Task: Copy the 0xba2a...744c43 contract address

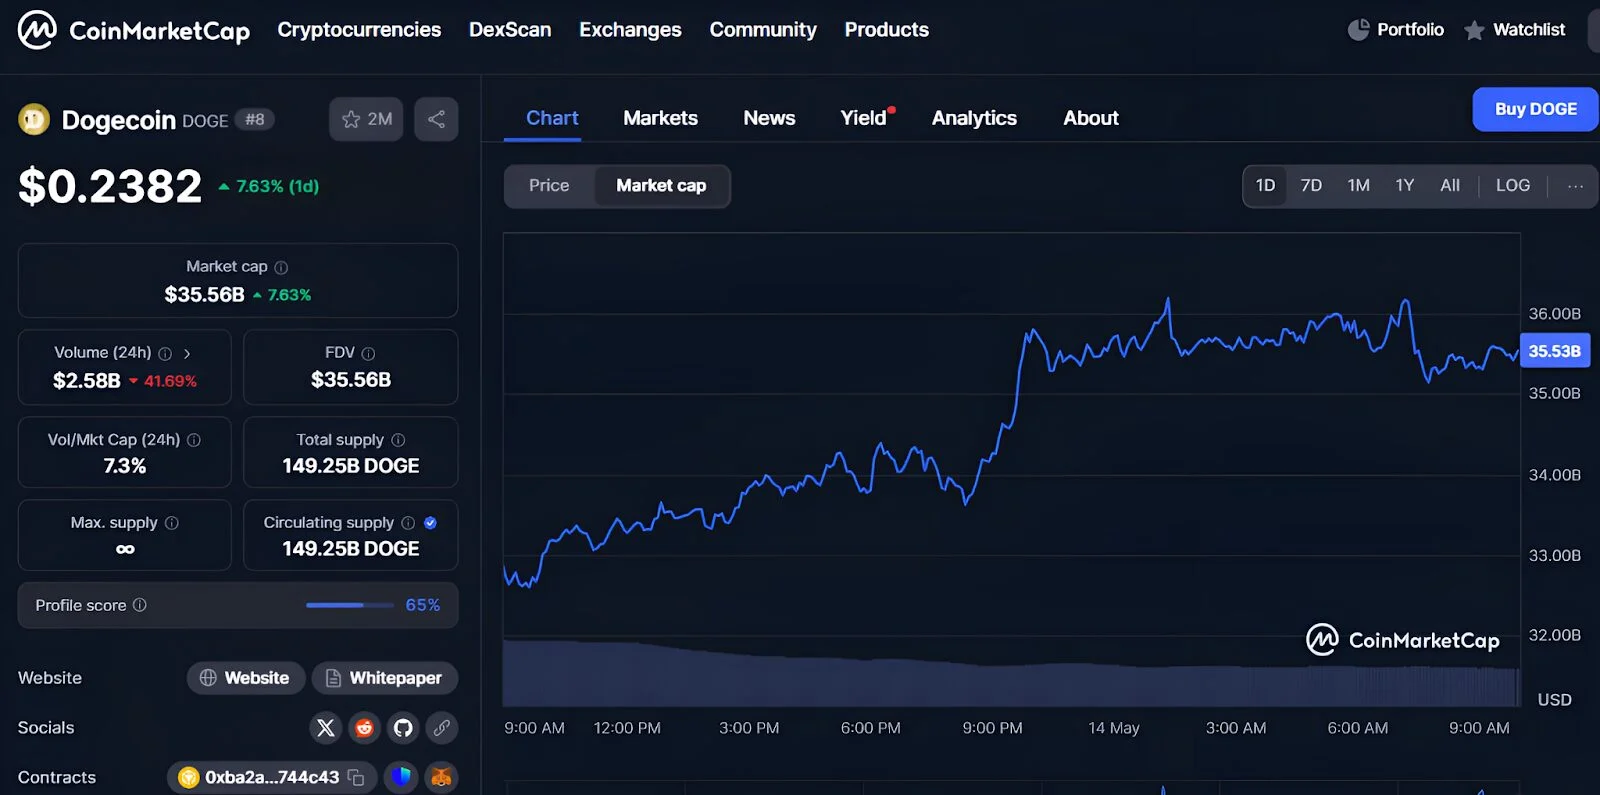Action: [356, 778]
